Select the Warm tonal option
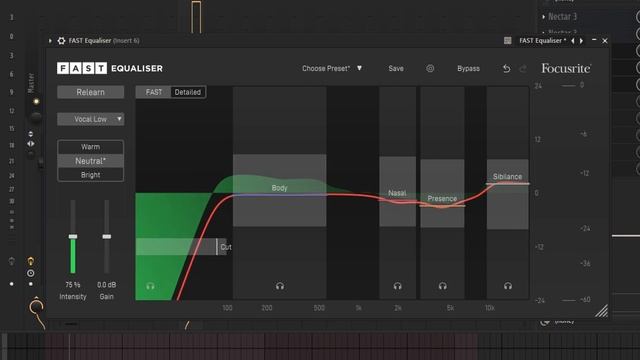This screenshot has width=640, height=360. [x=91, y=147]
